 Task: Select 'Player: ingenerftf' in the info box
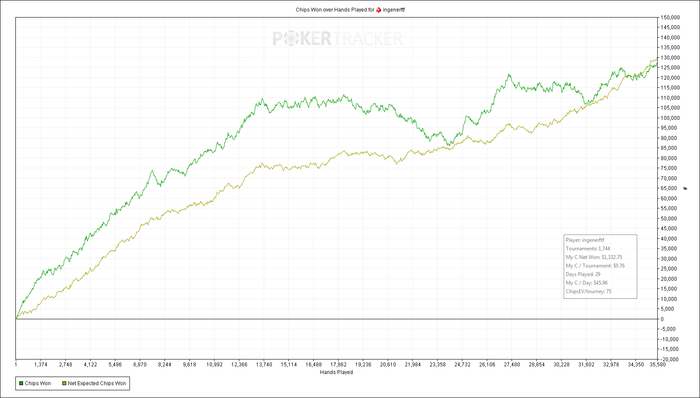[x=585, y=240]
